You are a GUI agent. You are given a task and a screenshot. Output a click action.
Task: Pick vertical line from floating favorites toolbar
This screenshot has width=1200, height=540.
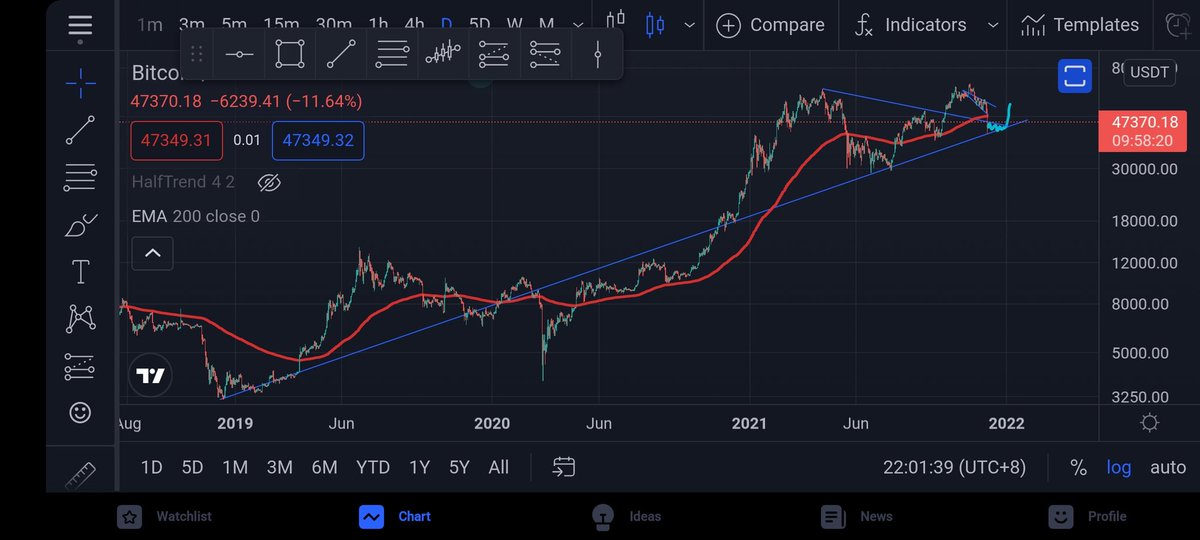tap(597, 54)
